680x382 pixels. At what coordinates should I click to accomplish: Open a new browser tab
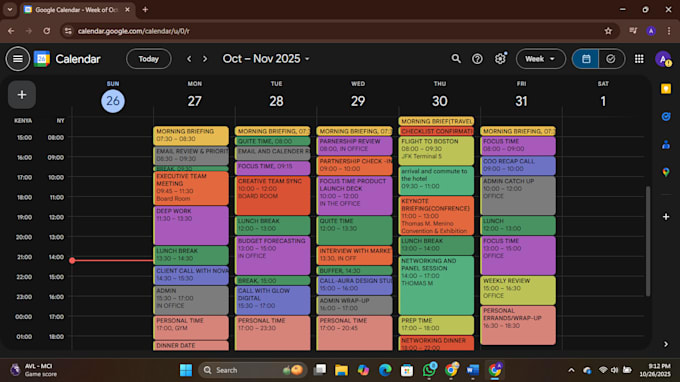pyautogui.click(x=145, y=10)
